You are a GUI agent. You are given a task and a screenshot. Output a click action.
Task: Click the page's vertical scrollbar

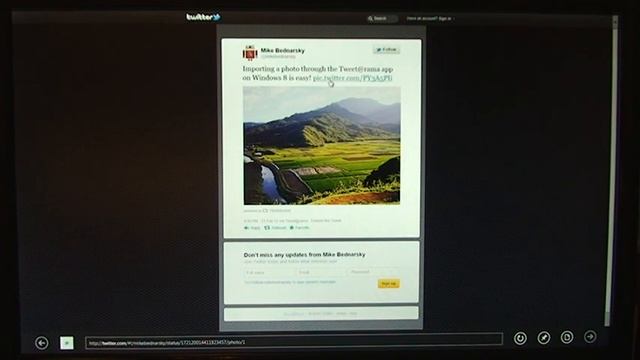coord(612,171)
